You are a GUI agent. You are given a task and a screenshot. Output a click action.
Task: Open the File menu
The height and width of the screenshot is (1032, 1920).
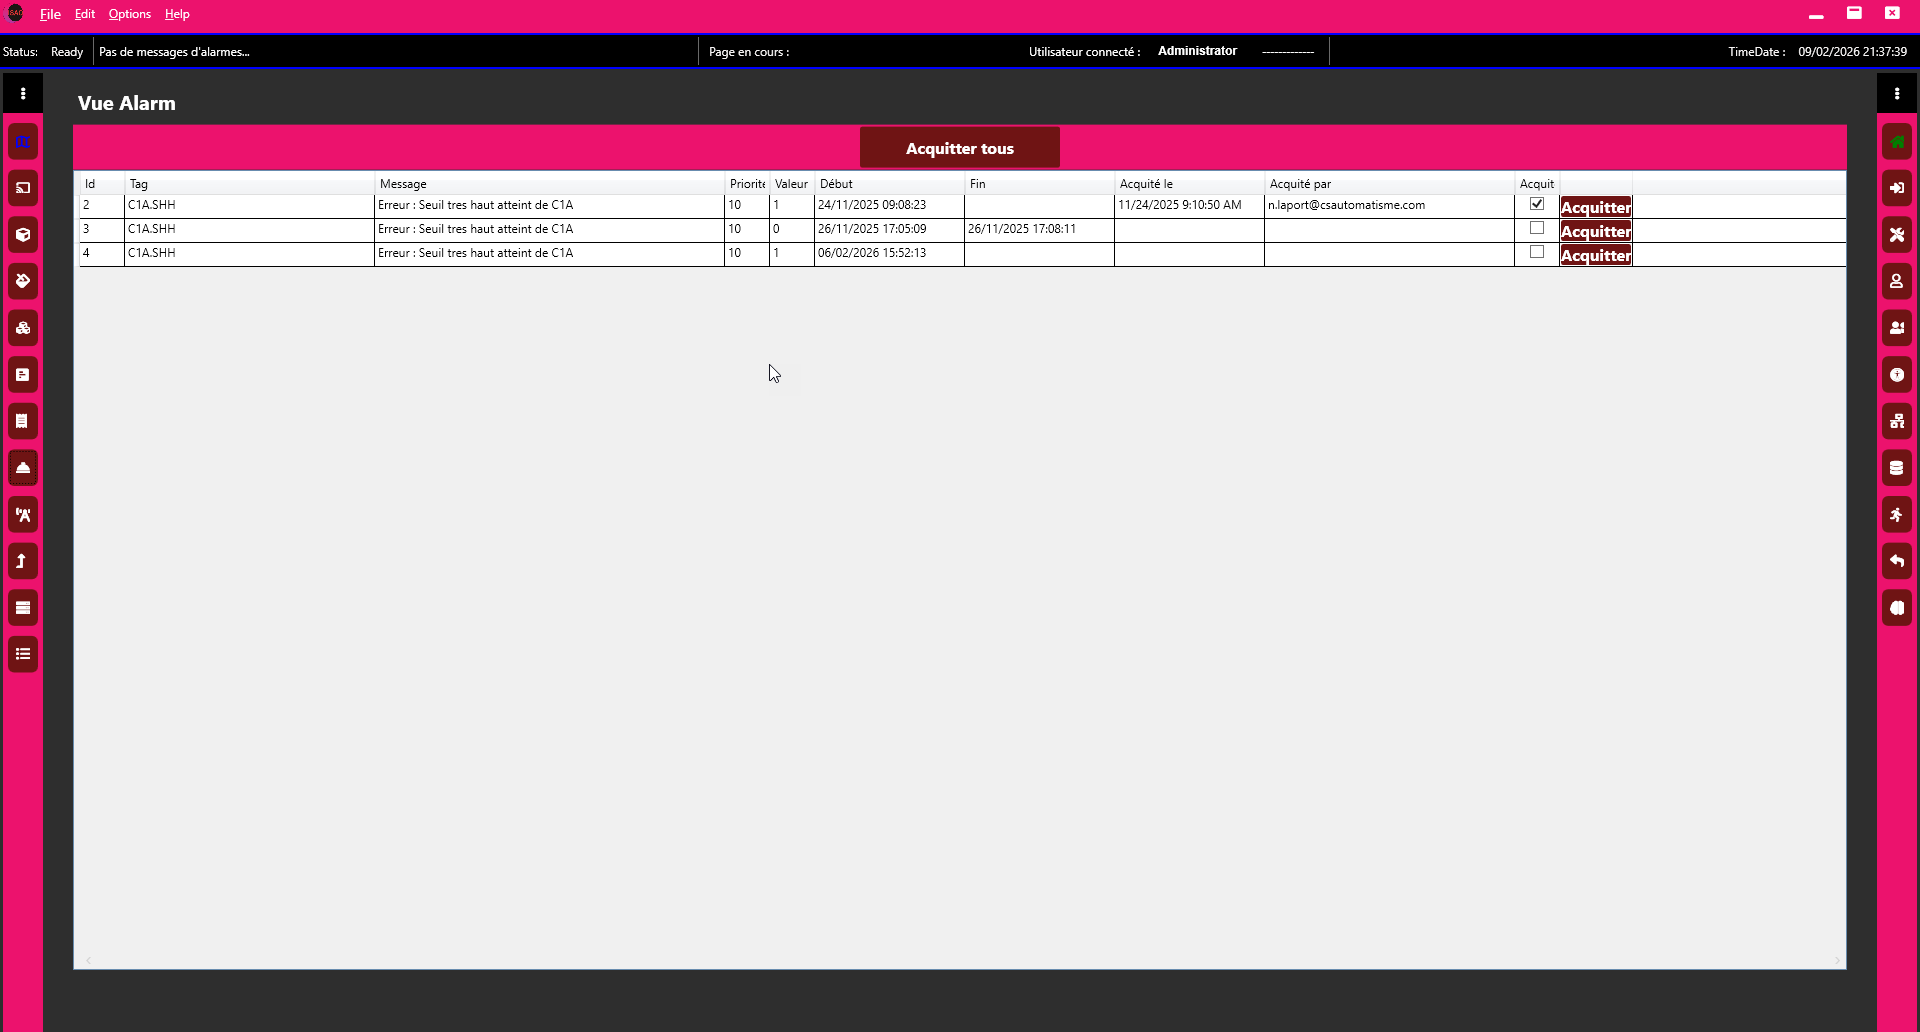50,14
